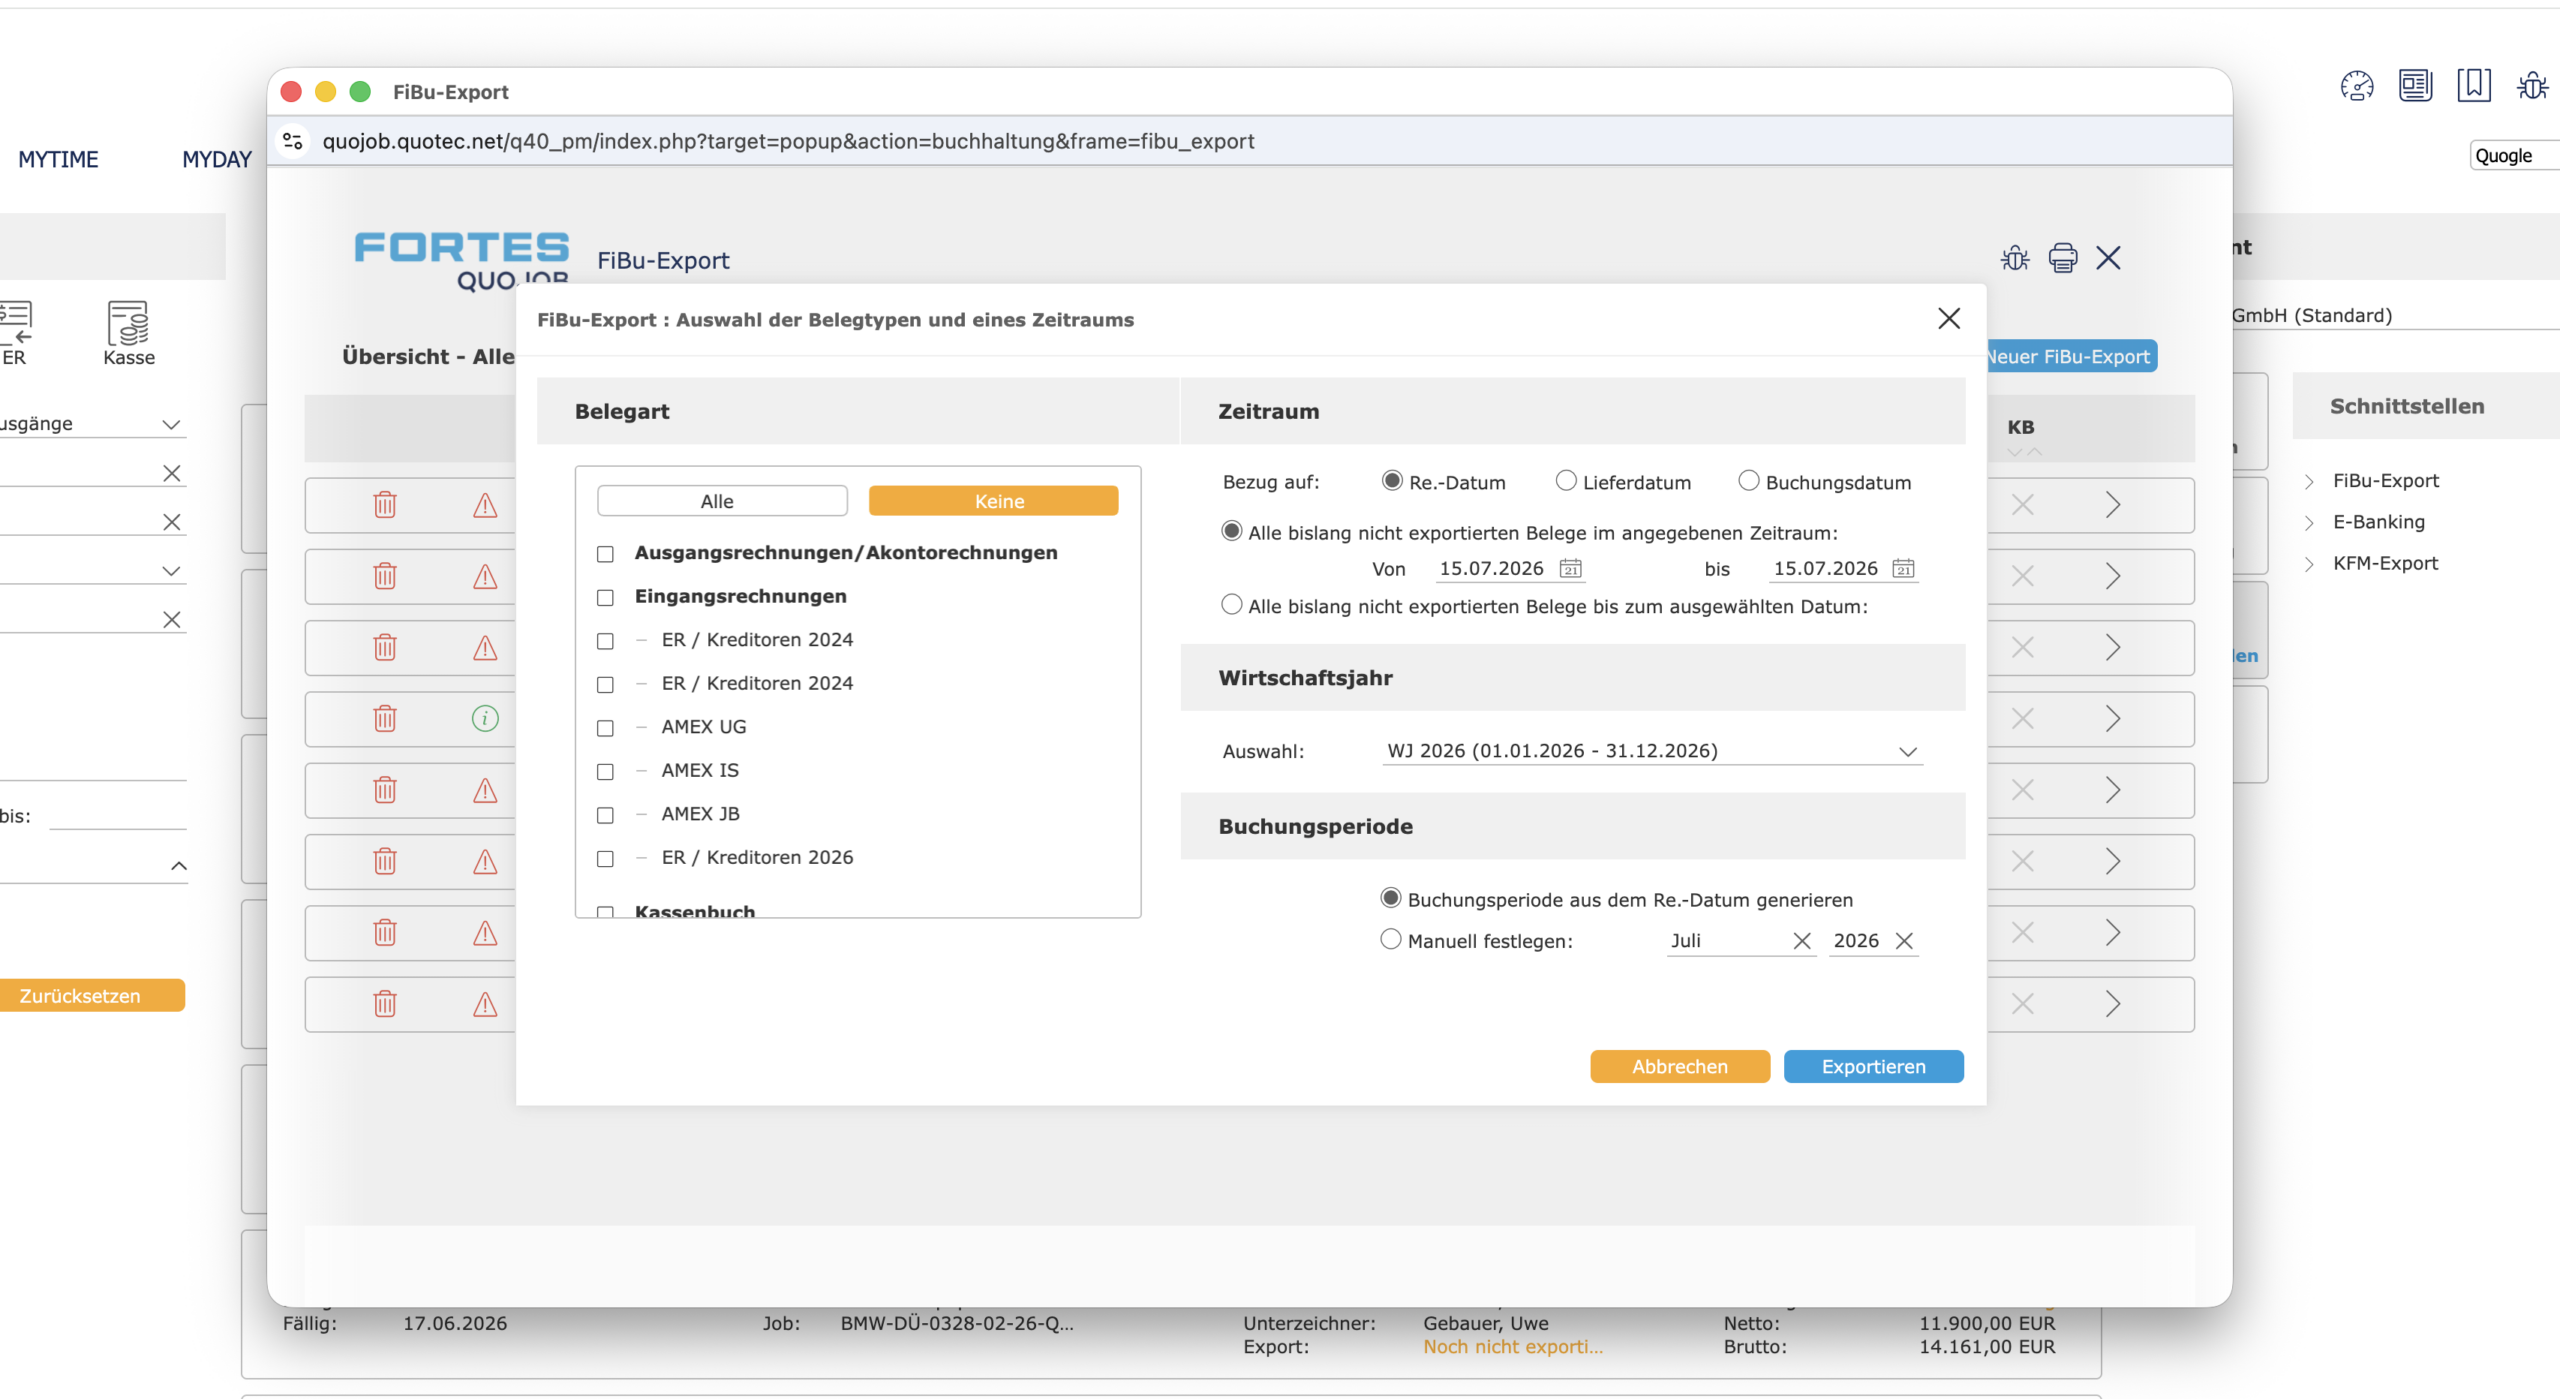Open the Wirtschaftsjahr Auswahl dropdown

[x=1652, y=751]
